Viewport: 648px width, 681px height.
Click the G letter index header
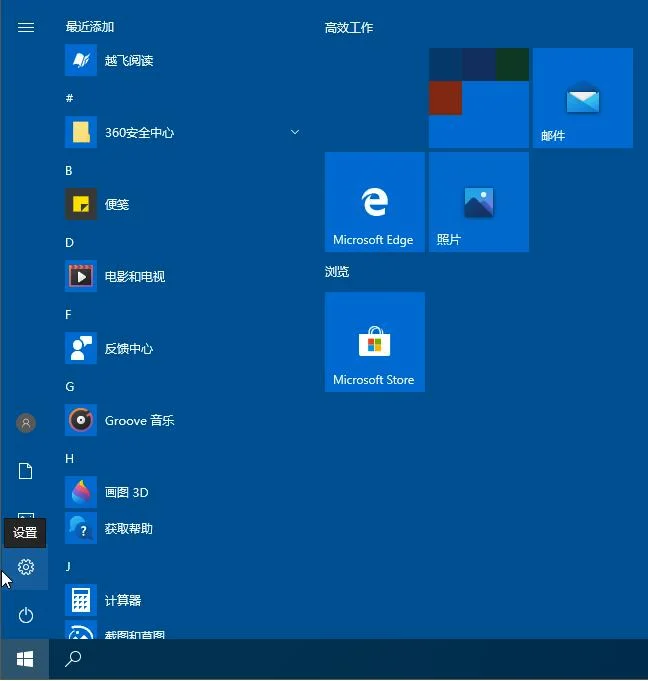coord(69,387)
